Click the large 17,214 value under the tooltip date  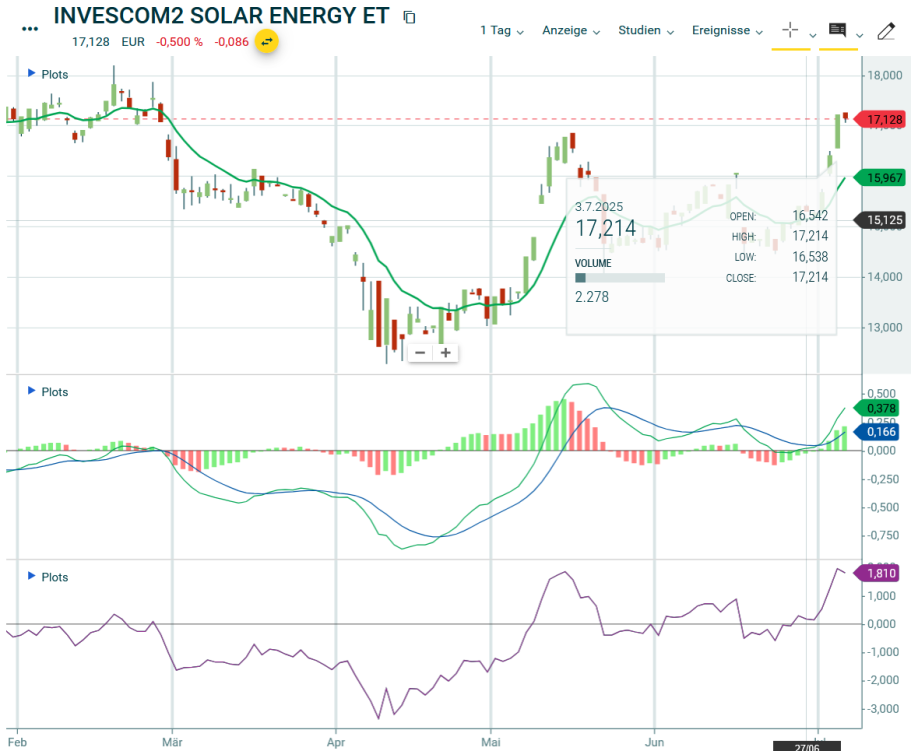[605, 229]
